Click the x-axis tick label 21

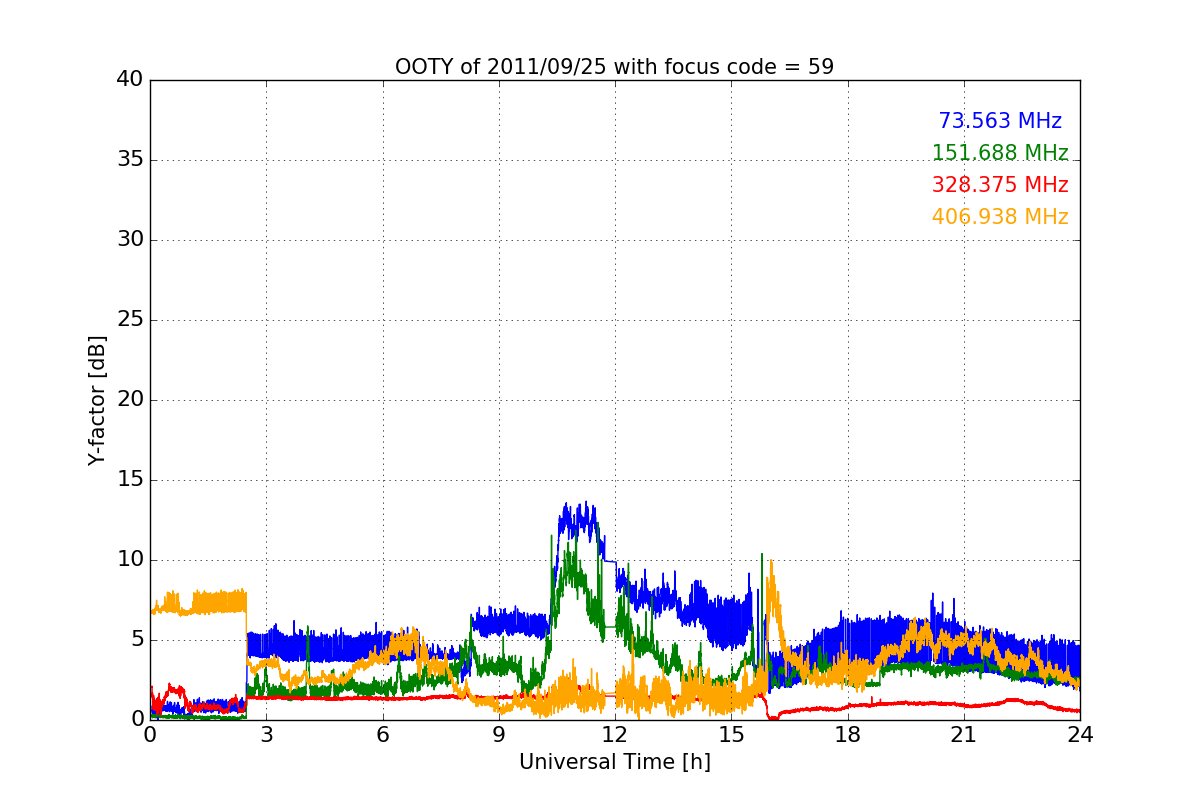click(x=964, y=735)
